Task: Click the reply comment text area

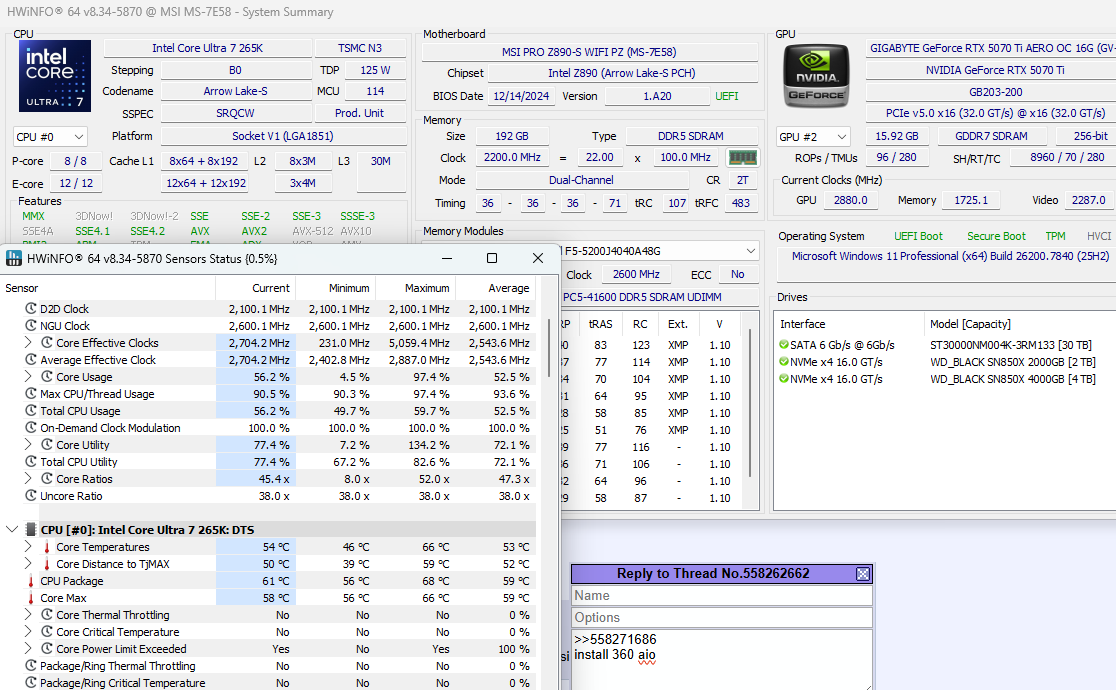Action: (x=722, y=659)
